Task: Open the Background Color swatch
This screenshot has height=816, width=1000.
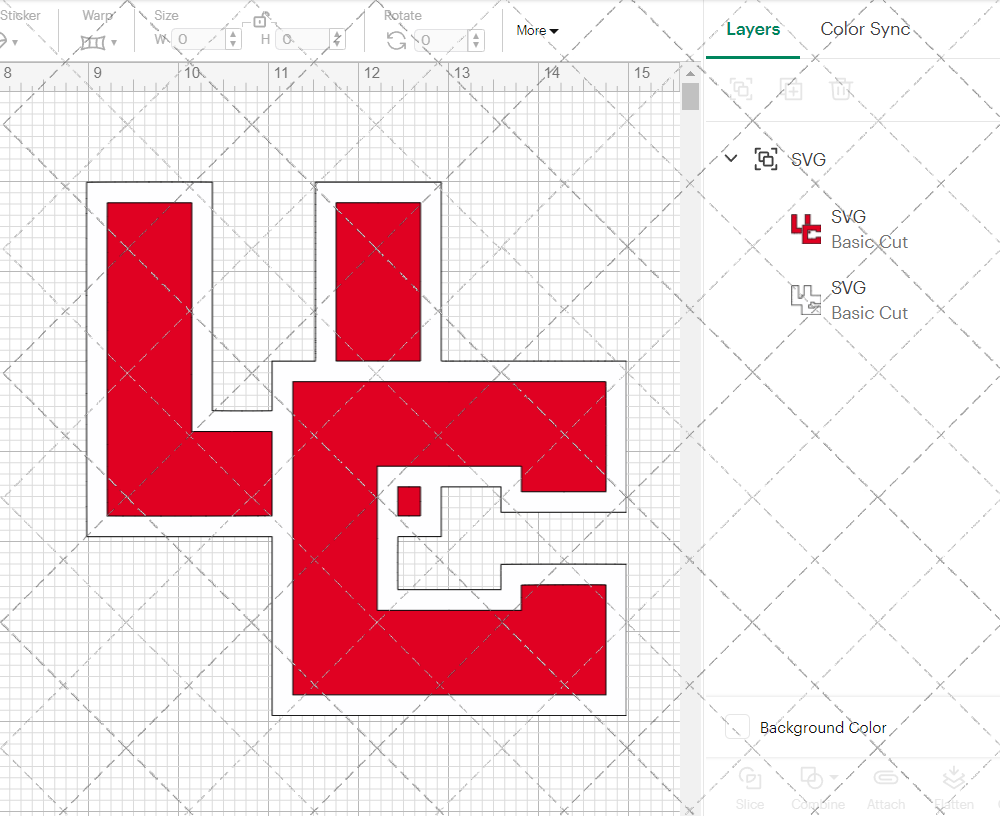Action: [738, 728]
